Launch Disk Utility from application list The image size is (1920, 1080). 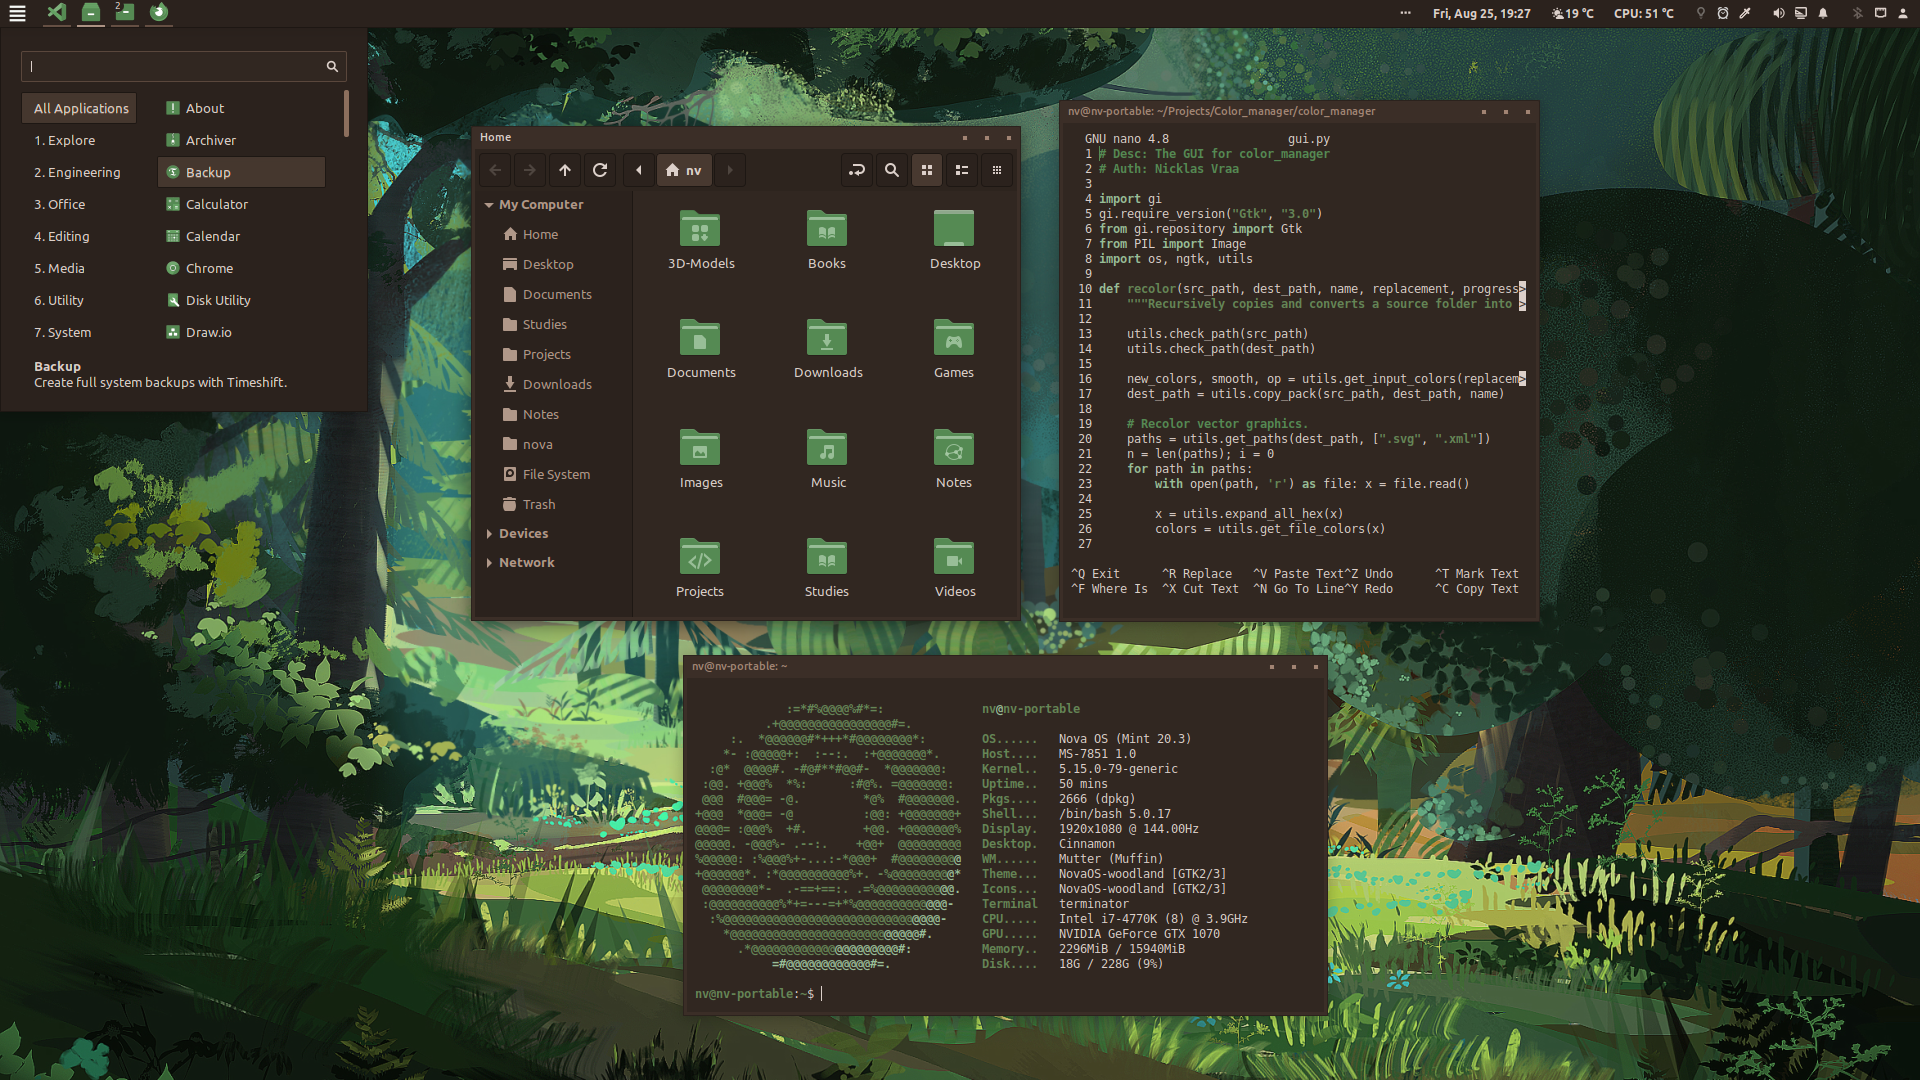pos(218,300)
